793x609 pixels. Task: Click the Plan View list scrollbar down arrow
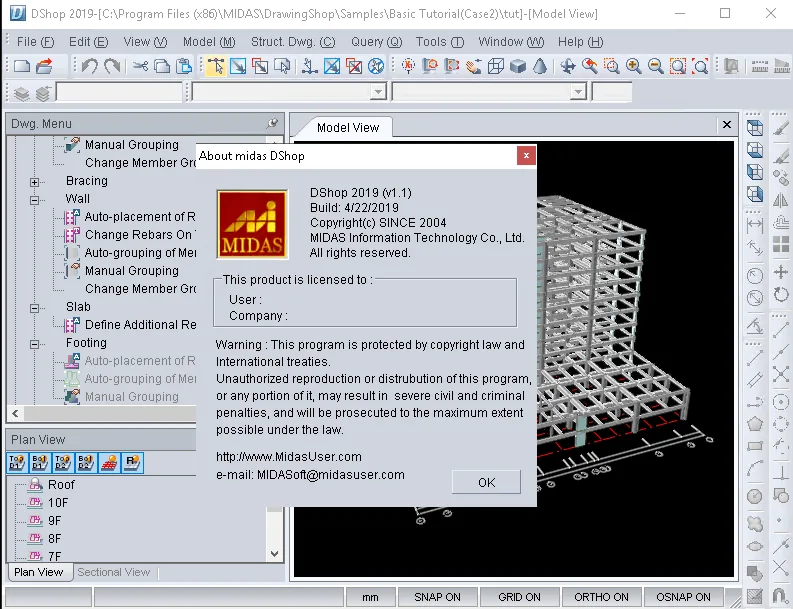275,554
